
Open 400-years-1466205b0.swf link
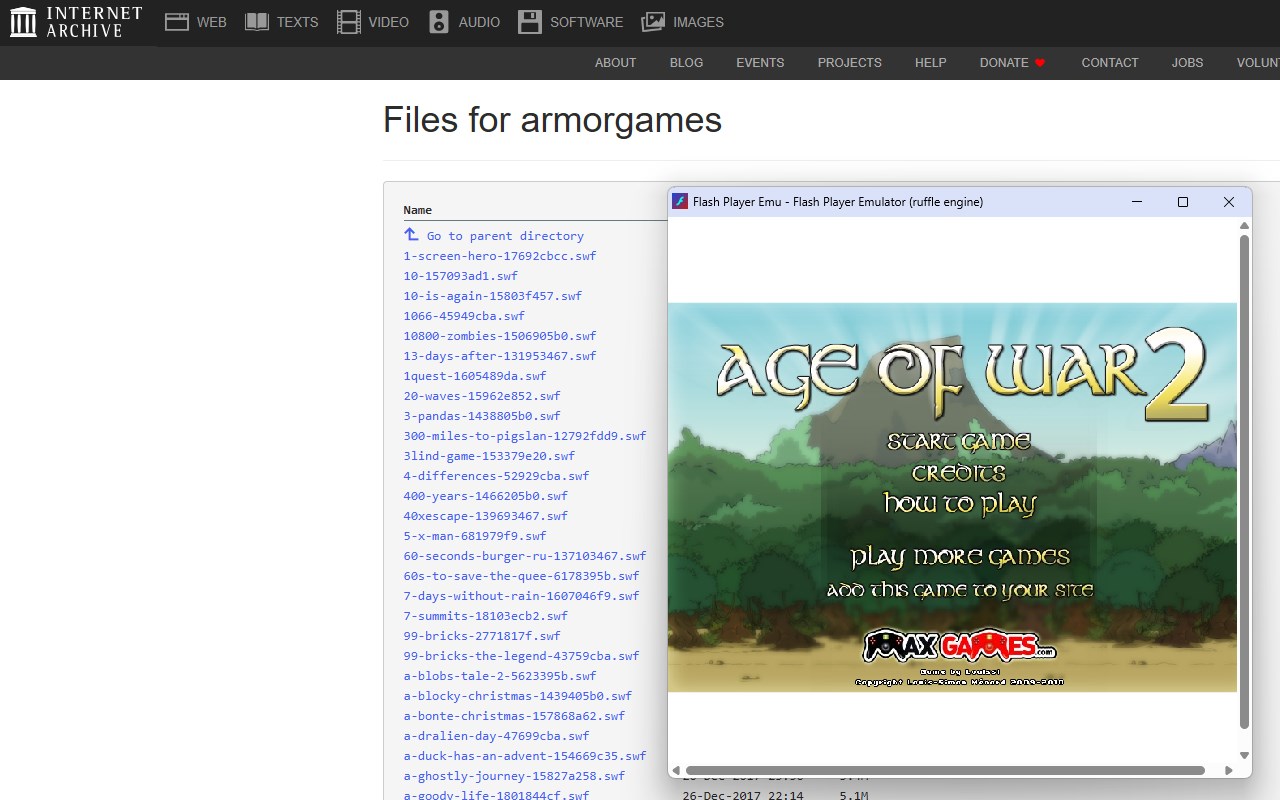click(x=486, y=496)
